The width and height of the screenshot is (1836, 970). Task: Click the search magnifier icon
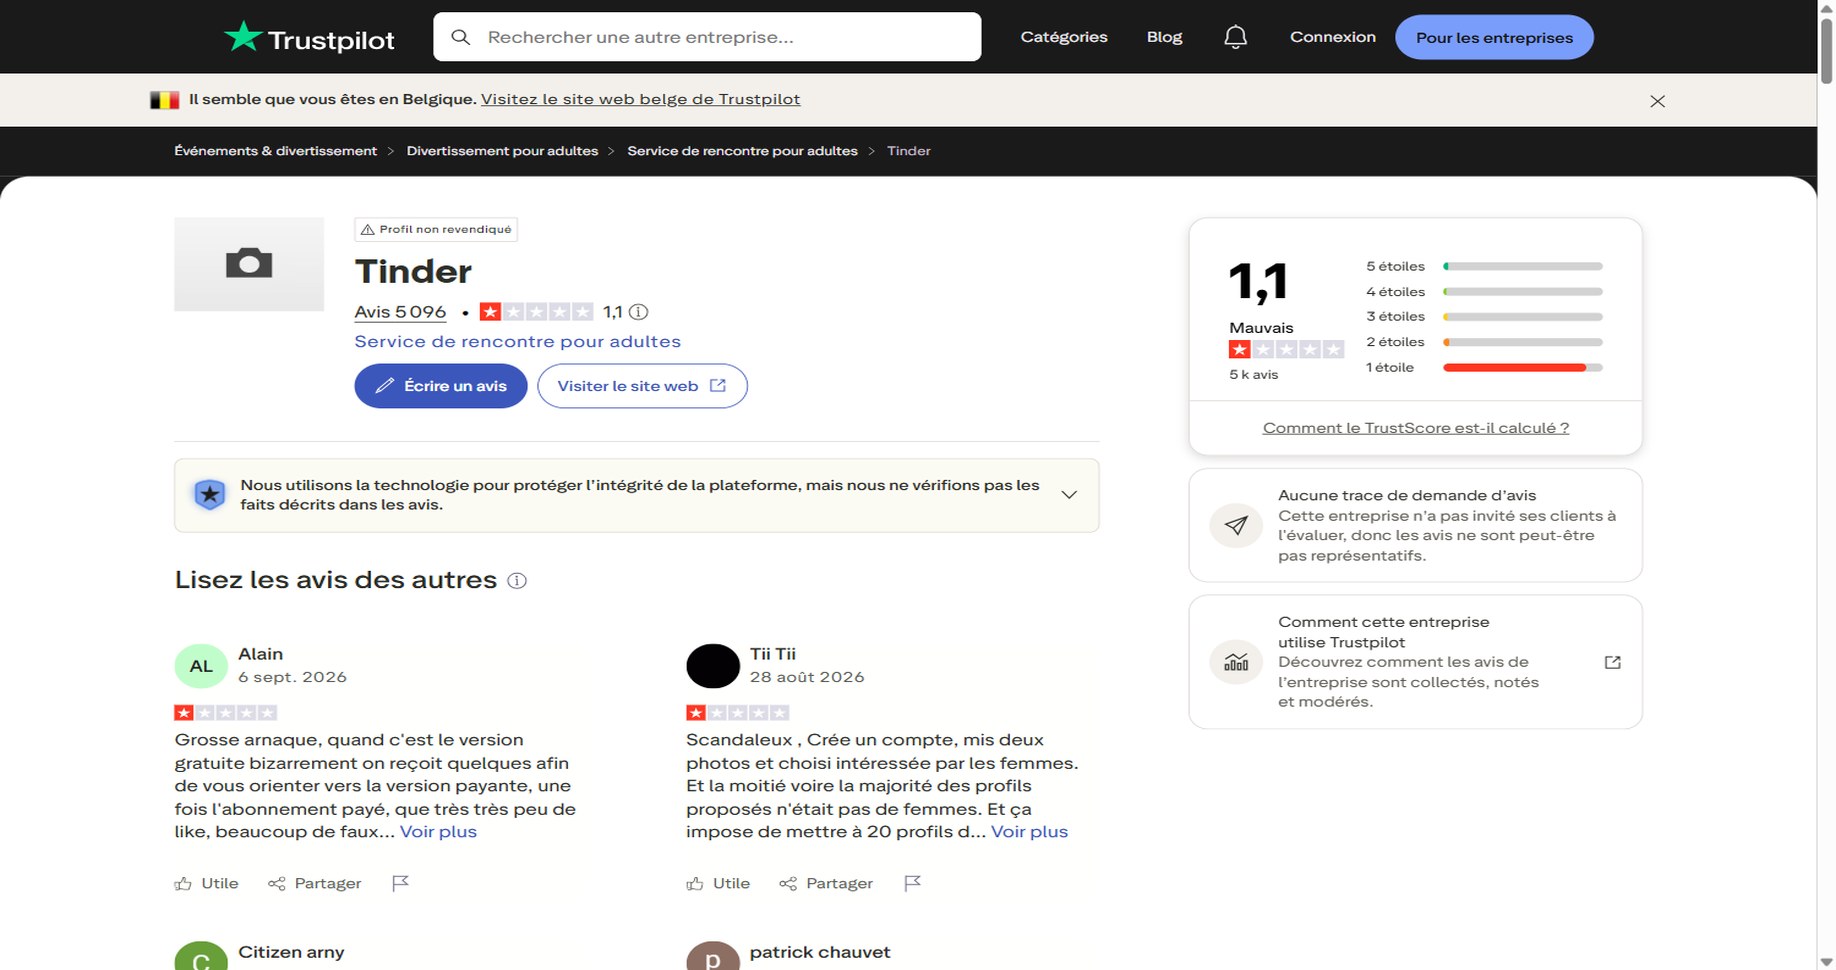(x=461, y=37)
